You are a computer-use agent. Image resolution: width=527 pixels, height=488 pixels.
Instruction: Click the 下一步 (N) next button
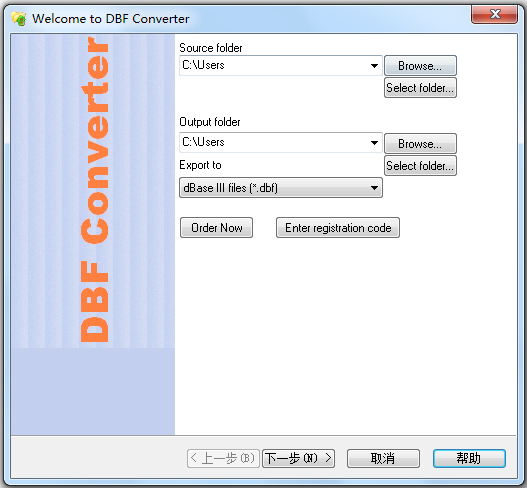pos(298,458)
